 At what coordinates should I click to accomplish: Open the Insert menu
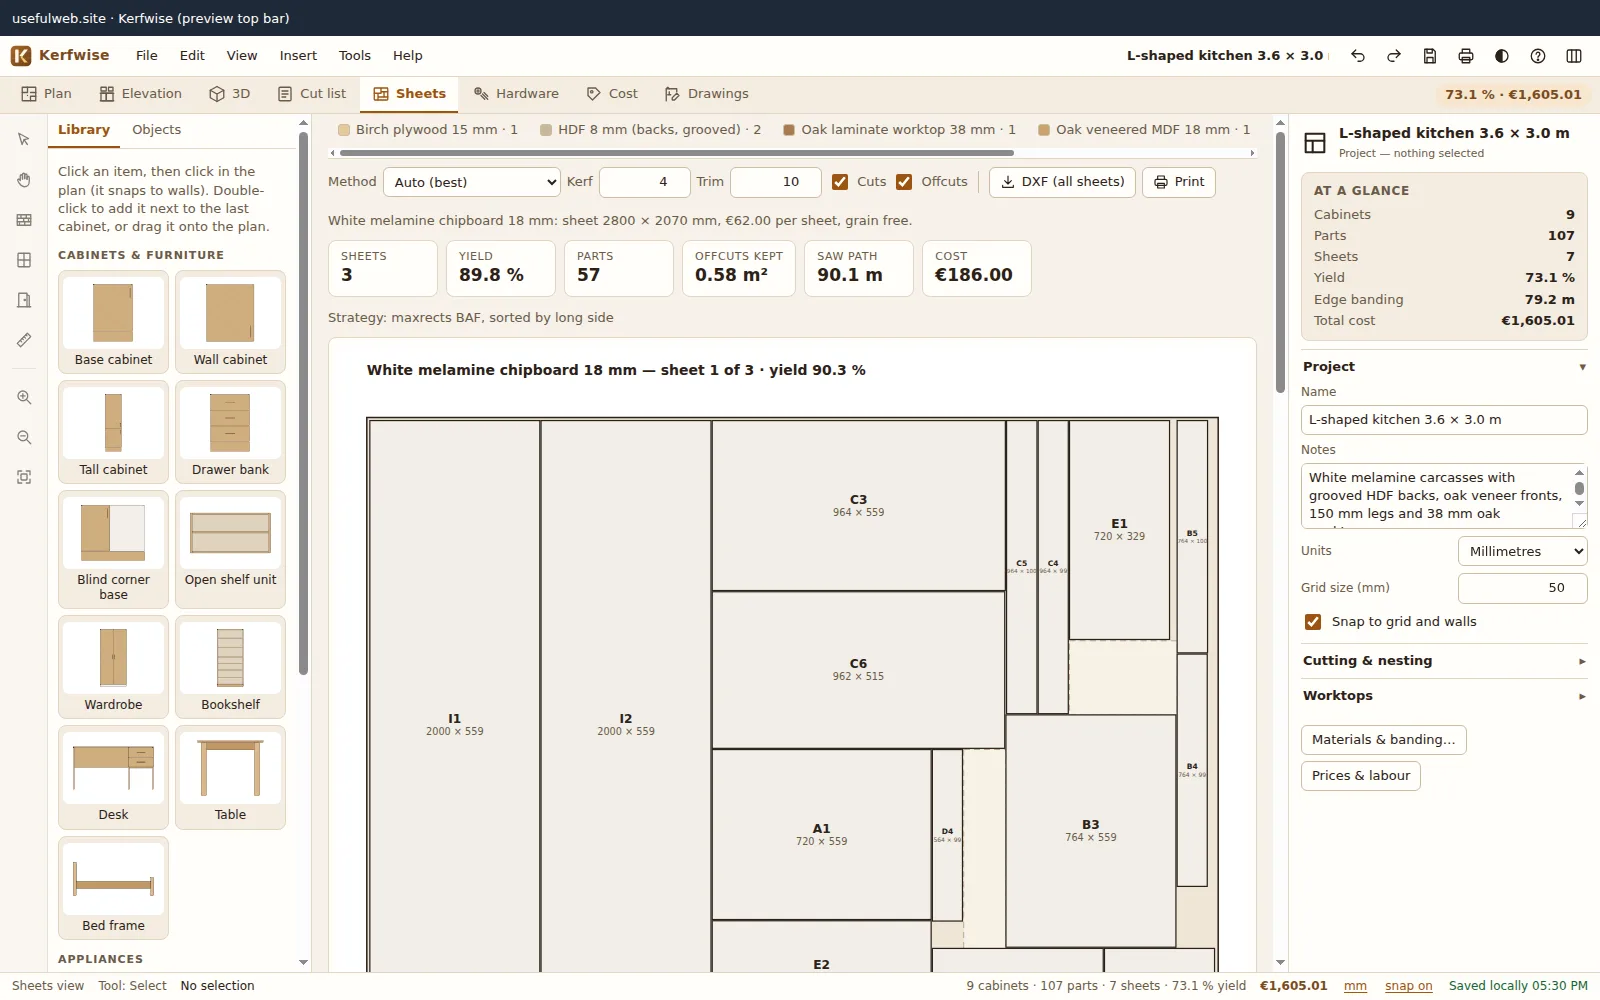tap(298, 56)
